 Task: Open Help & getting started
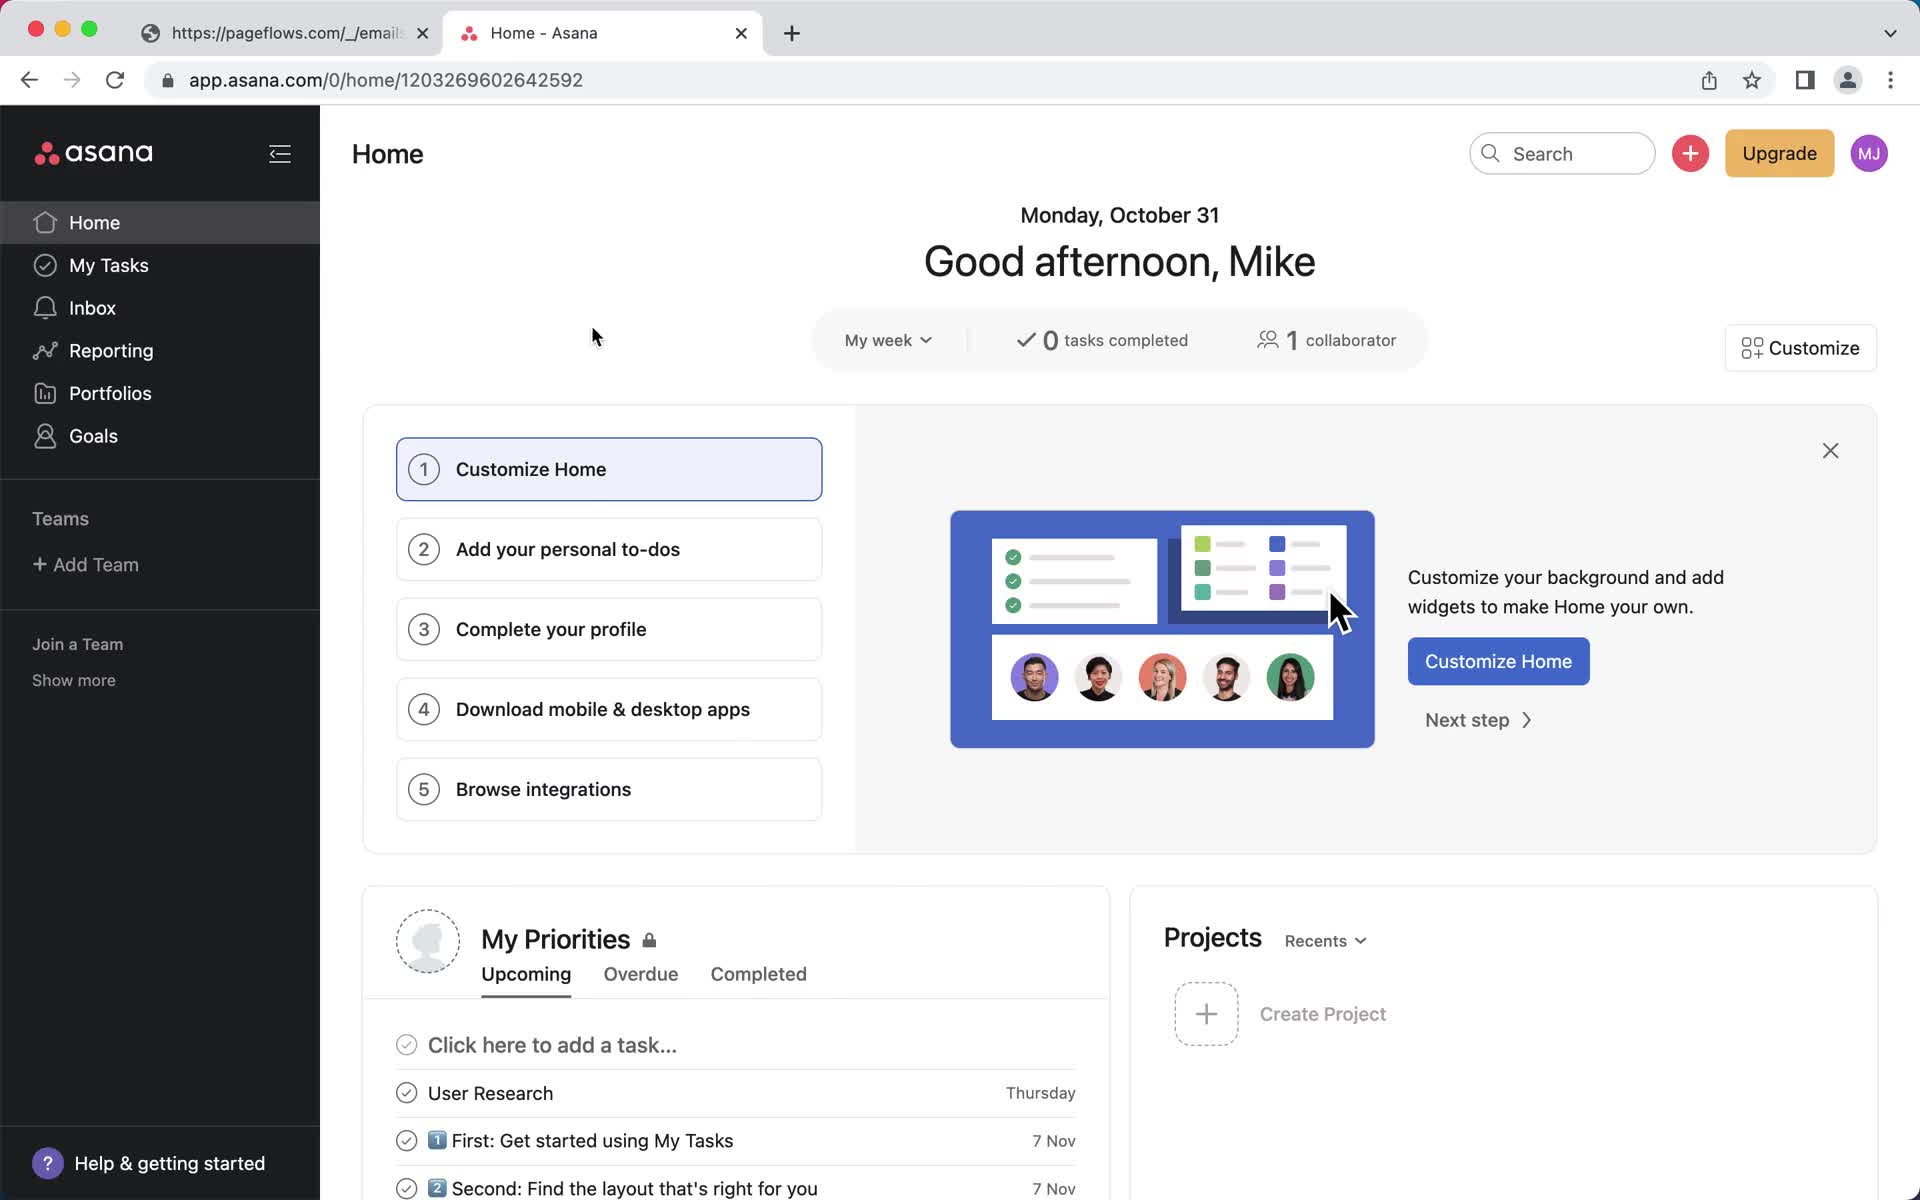click(x=149, y=1163)
